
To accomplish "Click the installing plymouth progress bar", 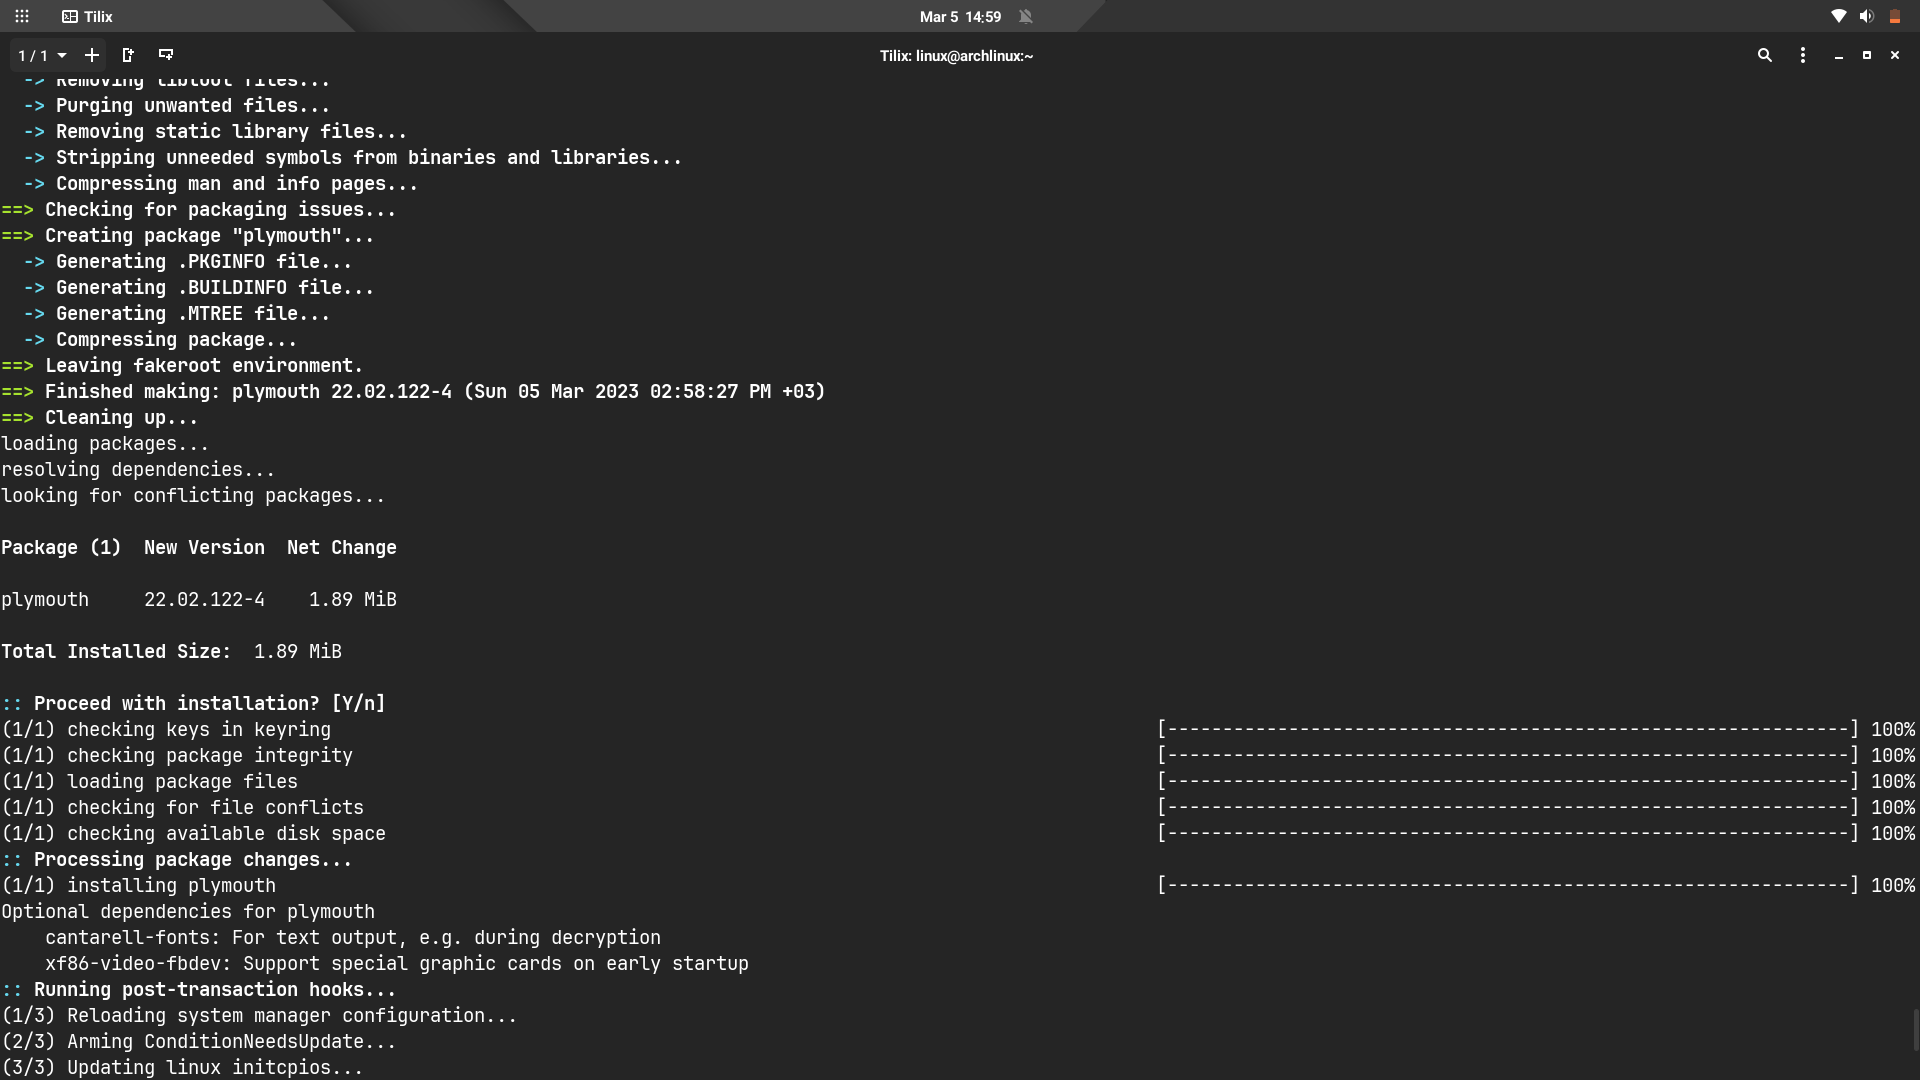I will click(1507, 885).
